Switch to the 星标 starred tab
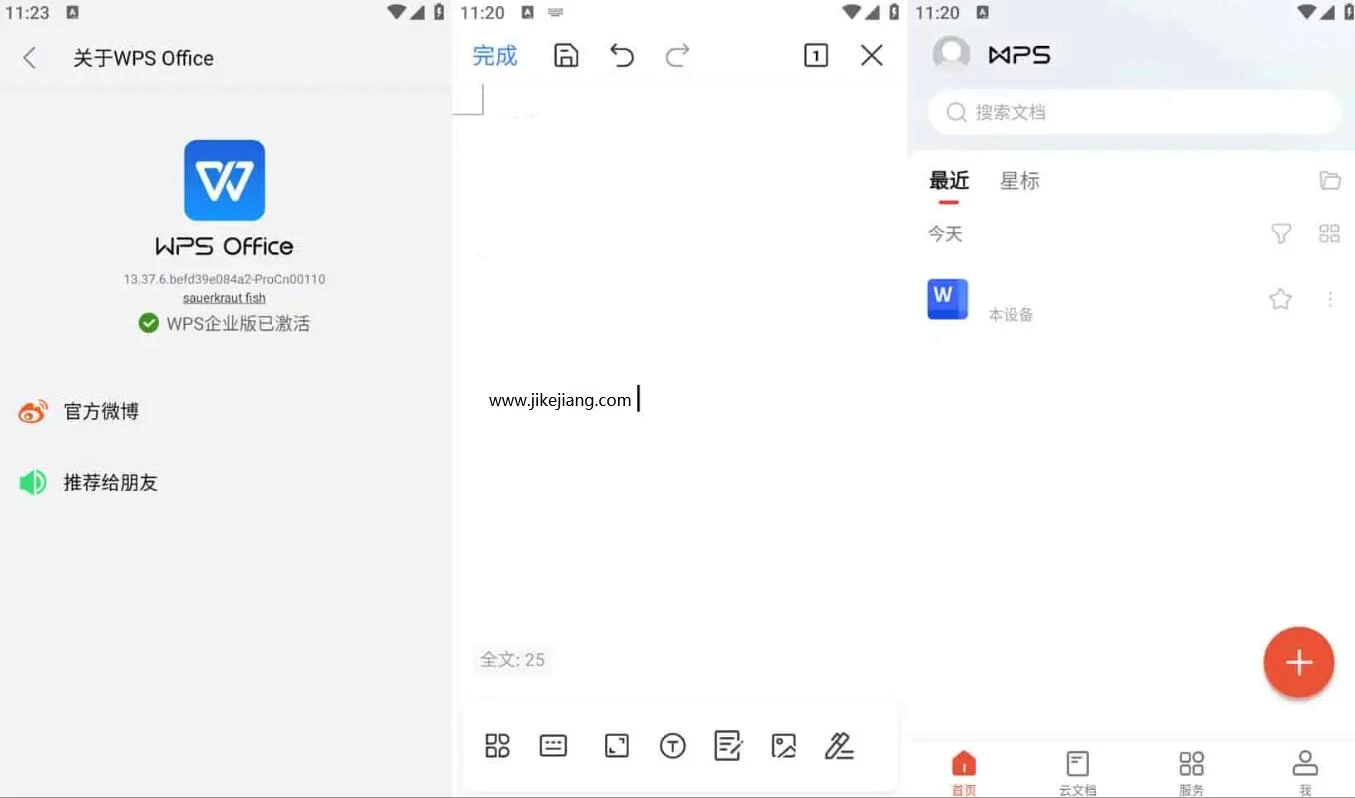1355x798 pixels. click(x=1020, y=181)
